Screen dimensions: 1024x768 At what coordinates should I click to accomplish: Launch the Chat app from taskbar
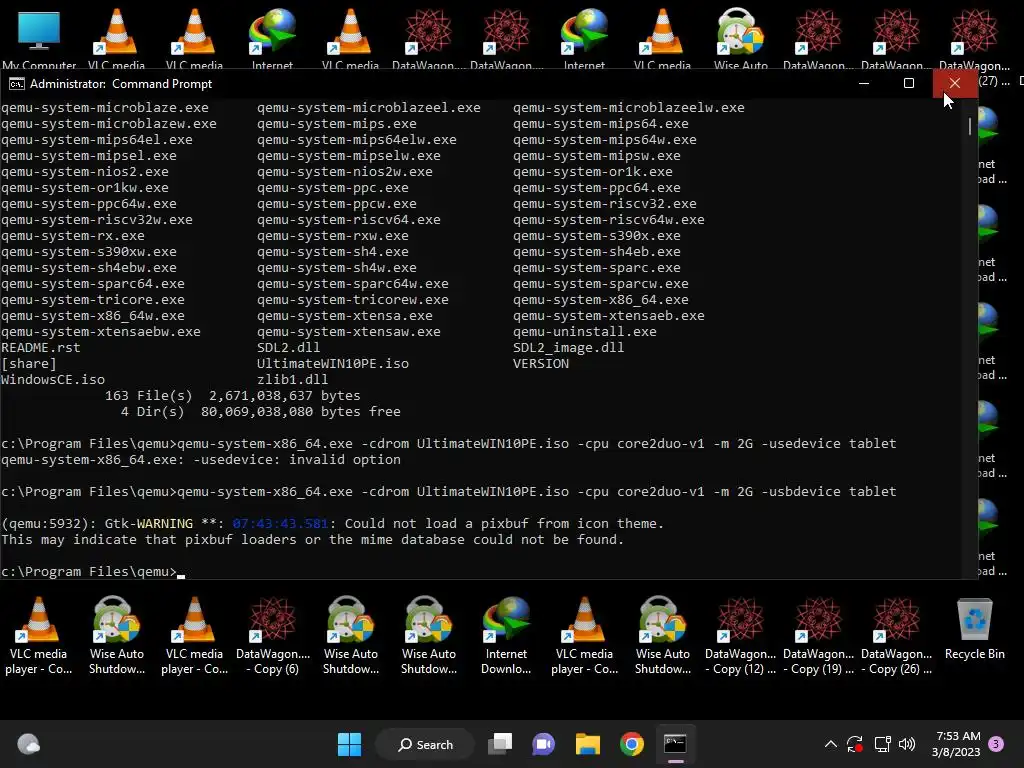(x=543, y=744)
